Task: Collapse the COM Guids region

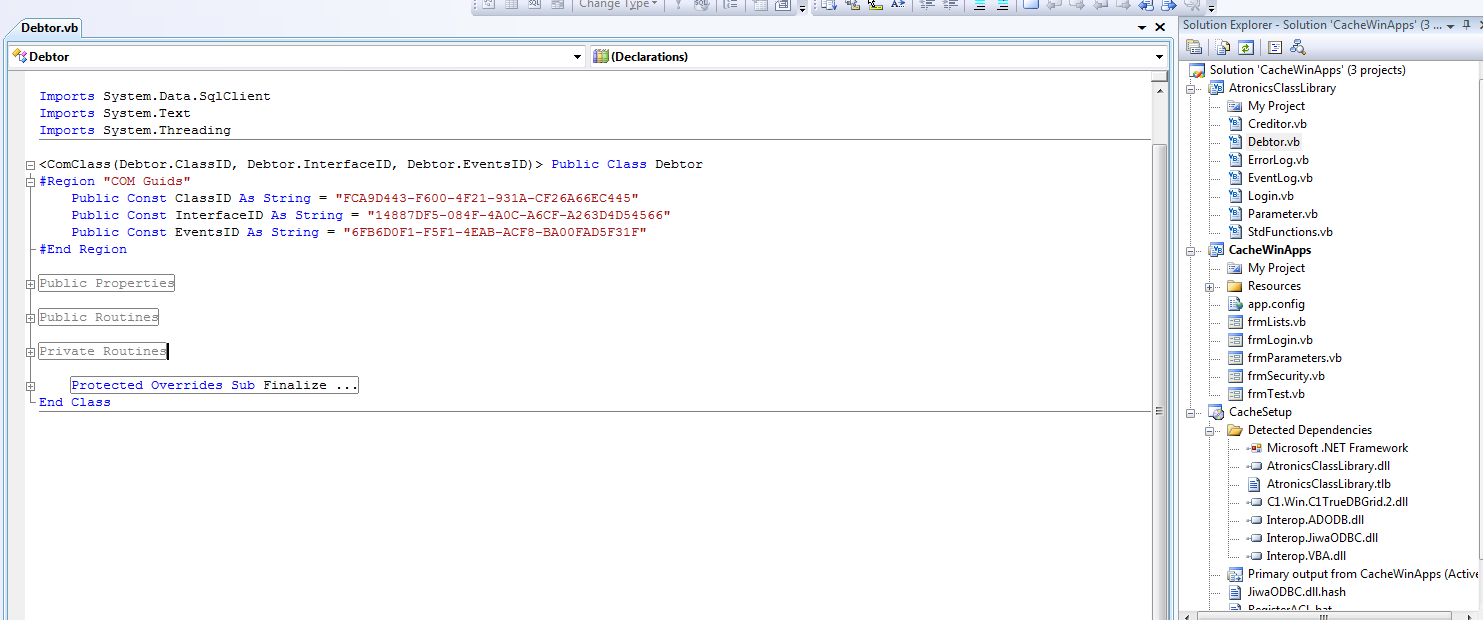Action: pos(31,181)
